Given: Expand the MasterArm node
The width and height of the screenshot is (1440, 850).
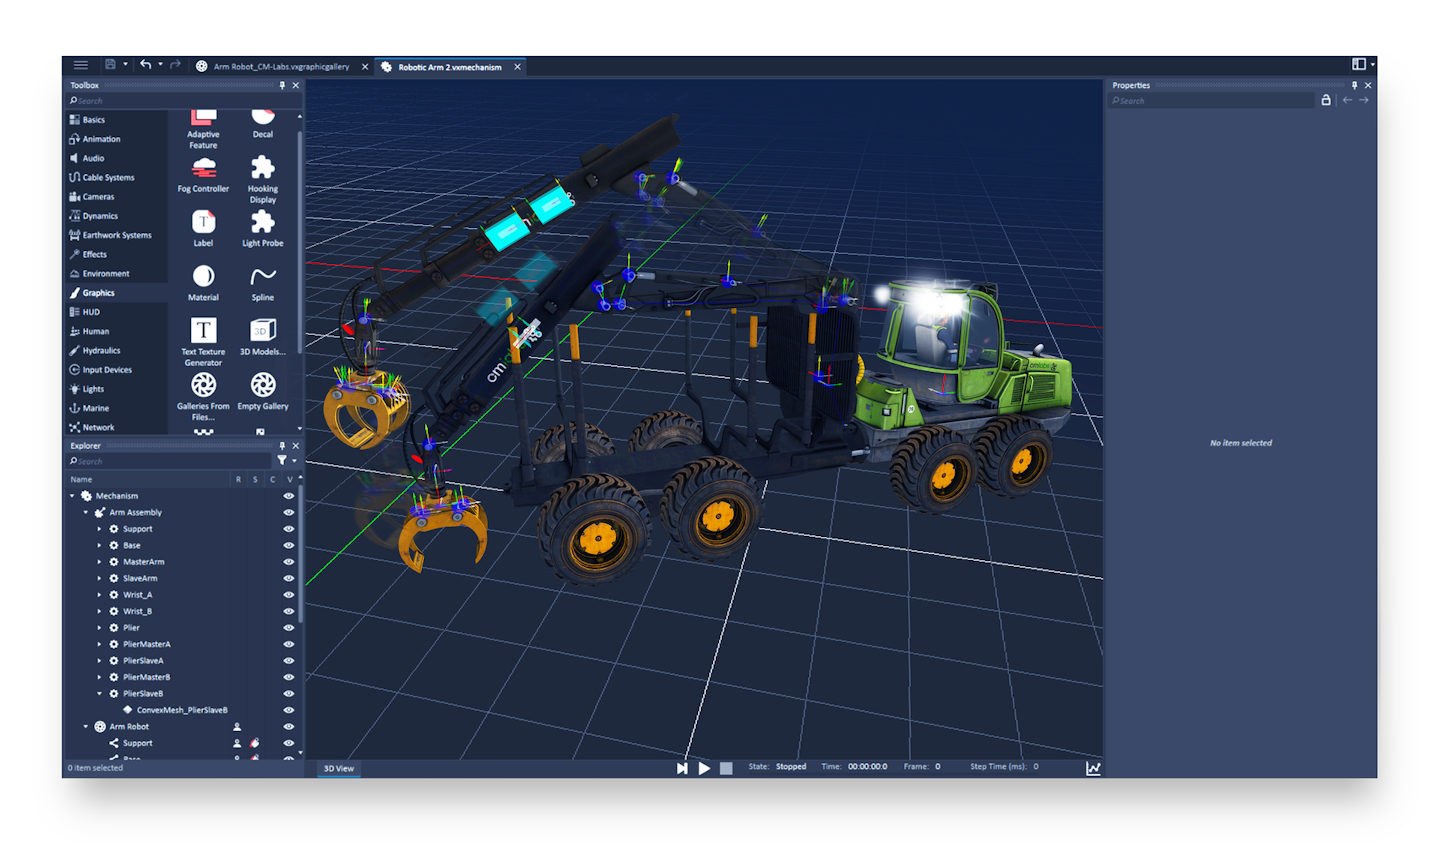Looking at the screenshot, I should click(98, 561).
